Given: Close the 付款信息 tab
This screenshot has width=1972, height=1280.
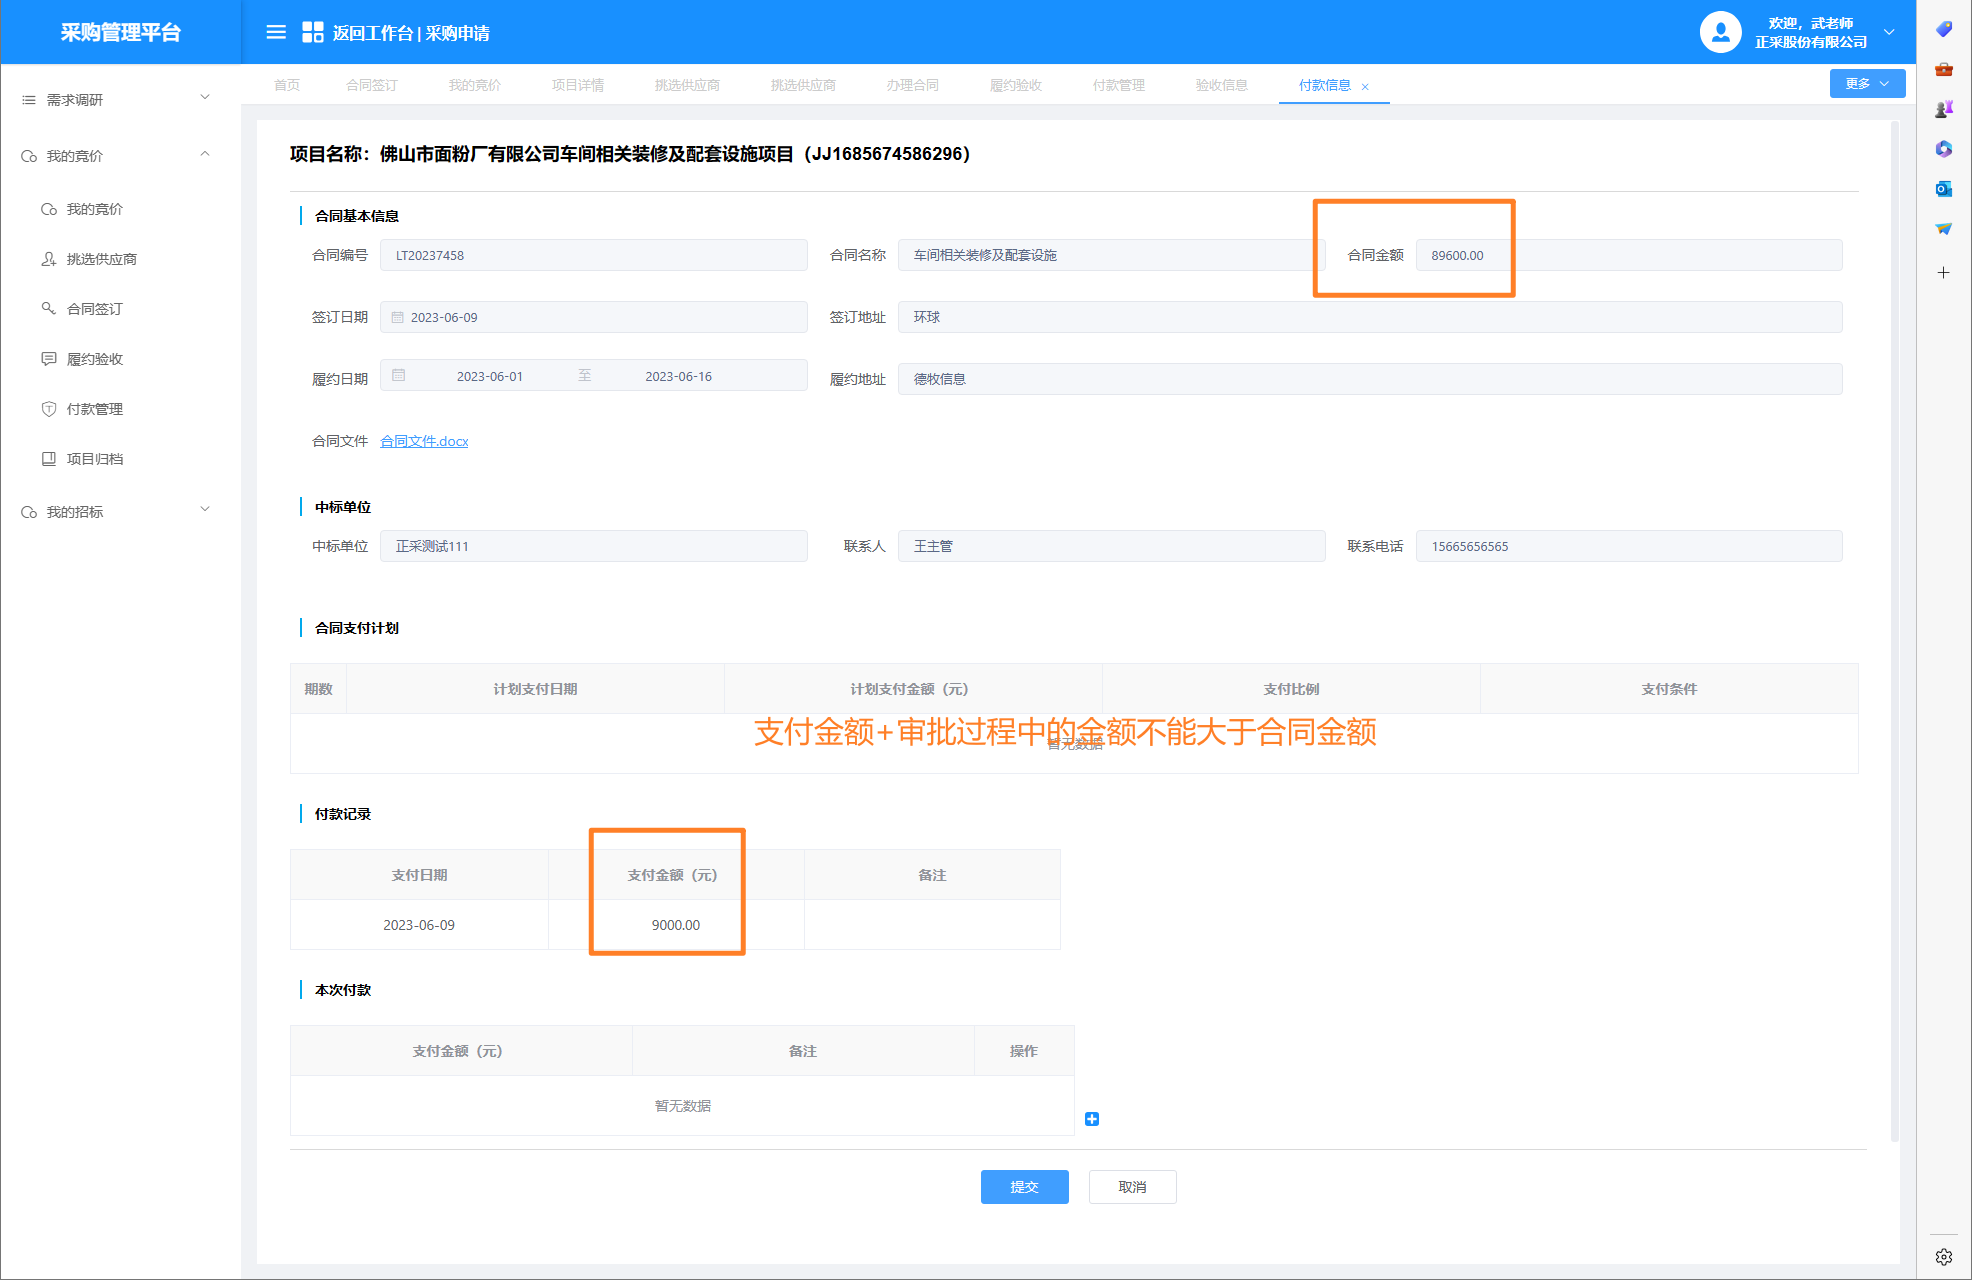Looking at the screenshot, I should [x=1365, y=87].
